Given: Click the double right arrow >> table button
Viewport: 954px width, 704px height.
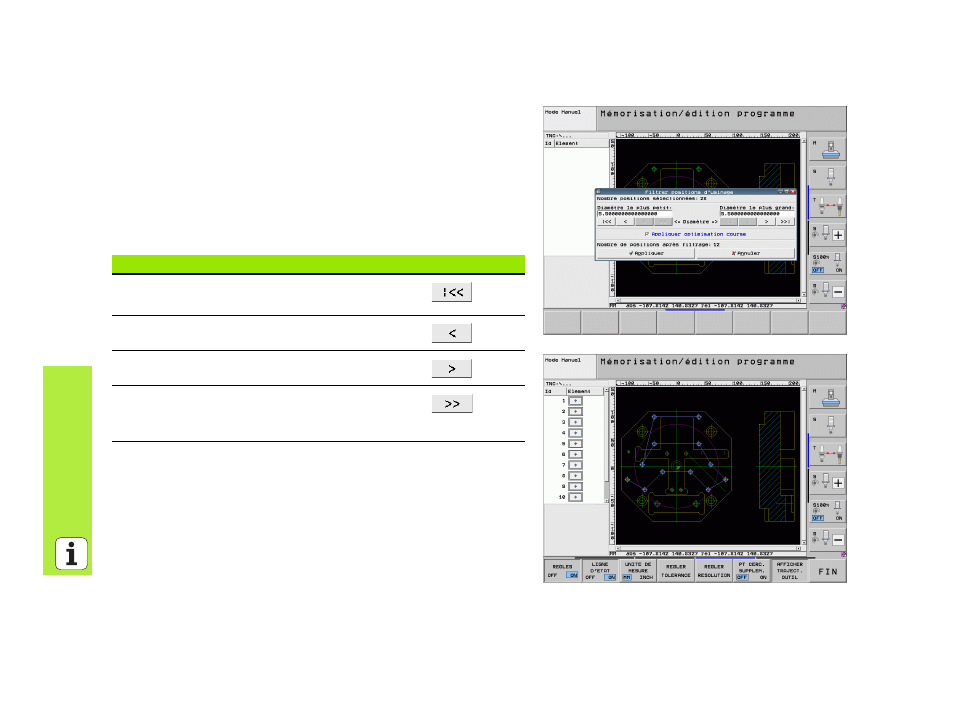Looking at the screenshot, I should coord(451,403).
